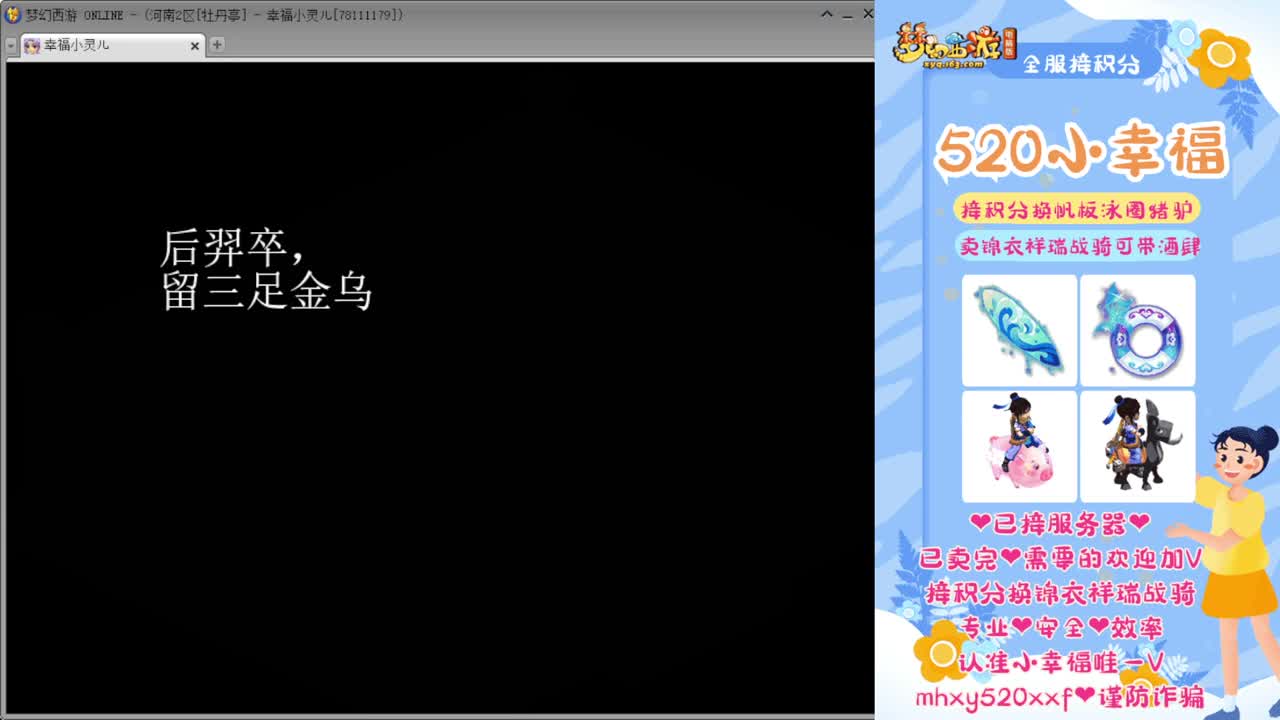Click the 梦幻西游 logo in the banner
This screenshot has height=720, width=1280.
point(955,47)
